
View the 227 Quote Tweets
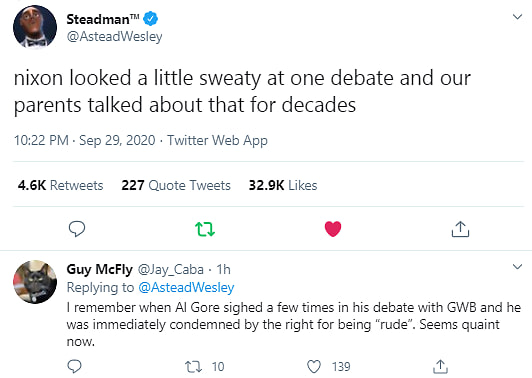[x=176, y=185]
